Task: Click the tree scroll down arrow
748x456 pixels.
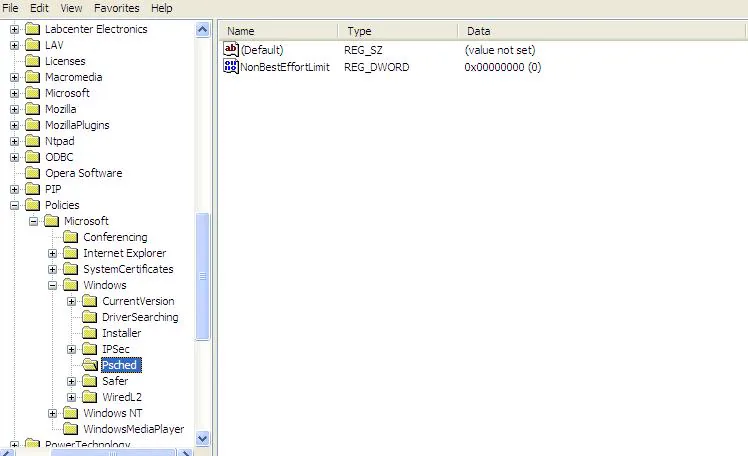Action: [202, 438]
